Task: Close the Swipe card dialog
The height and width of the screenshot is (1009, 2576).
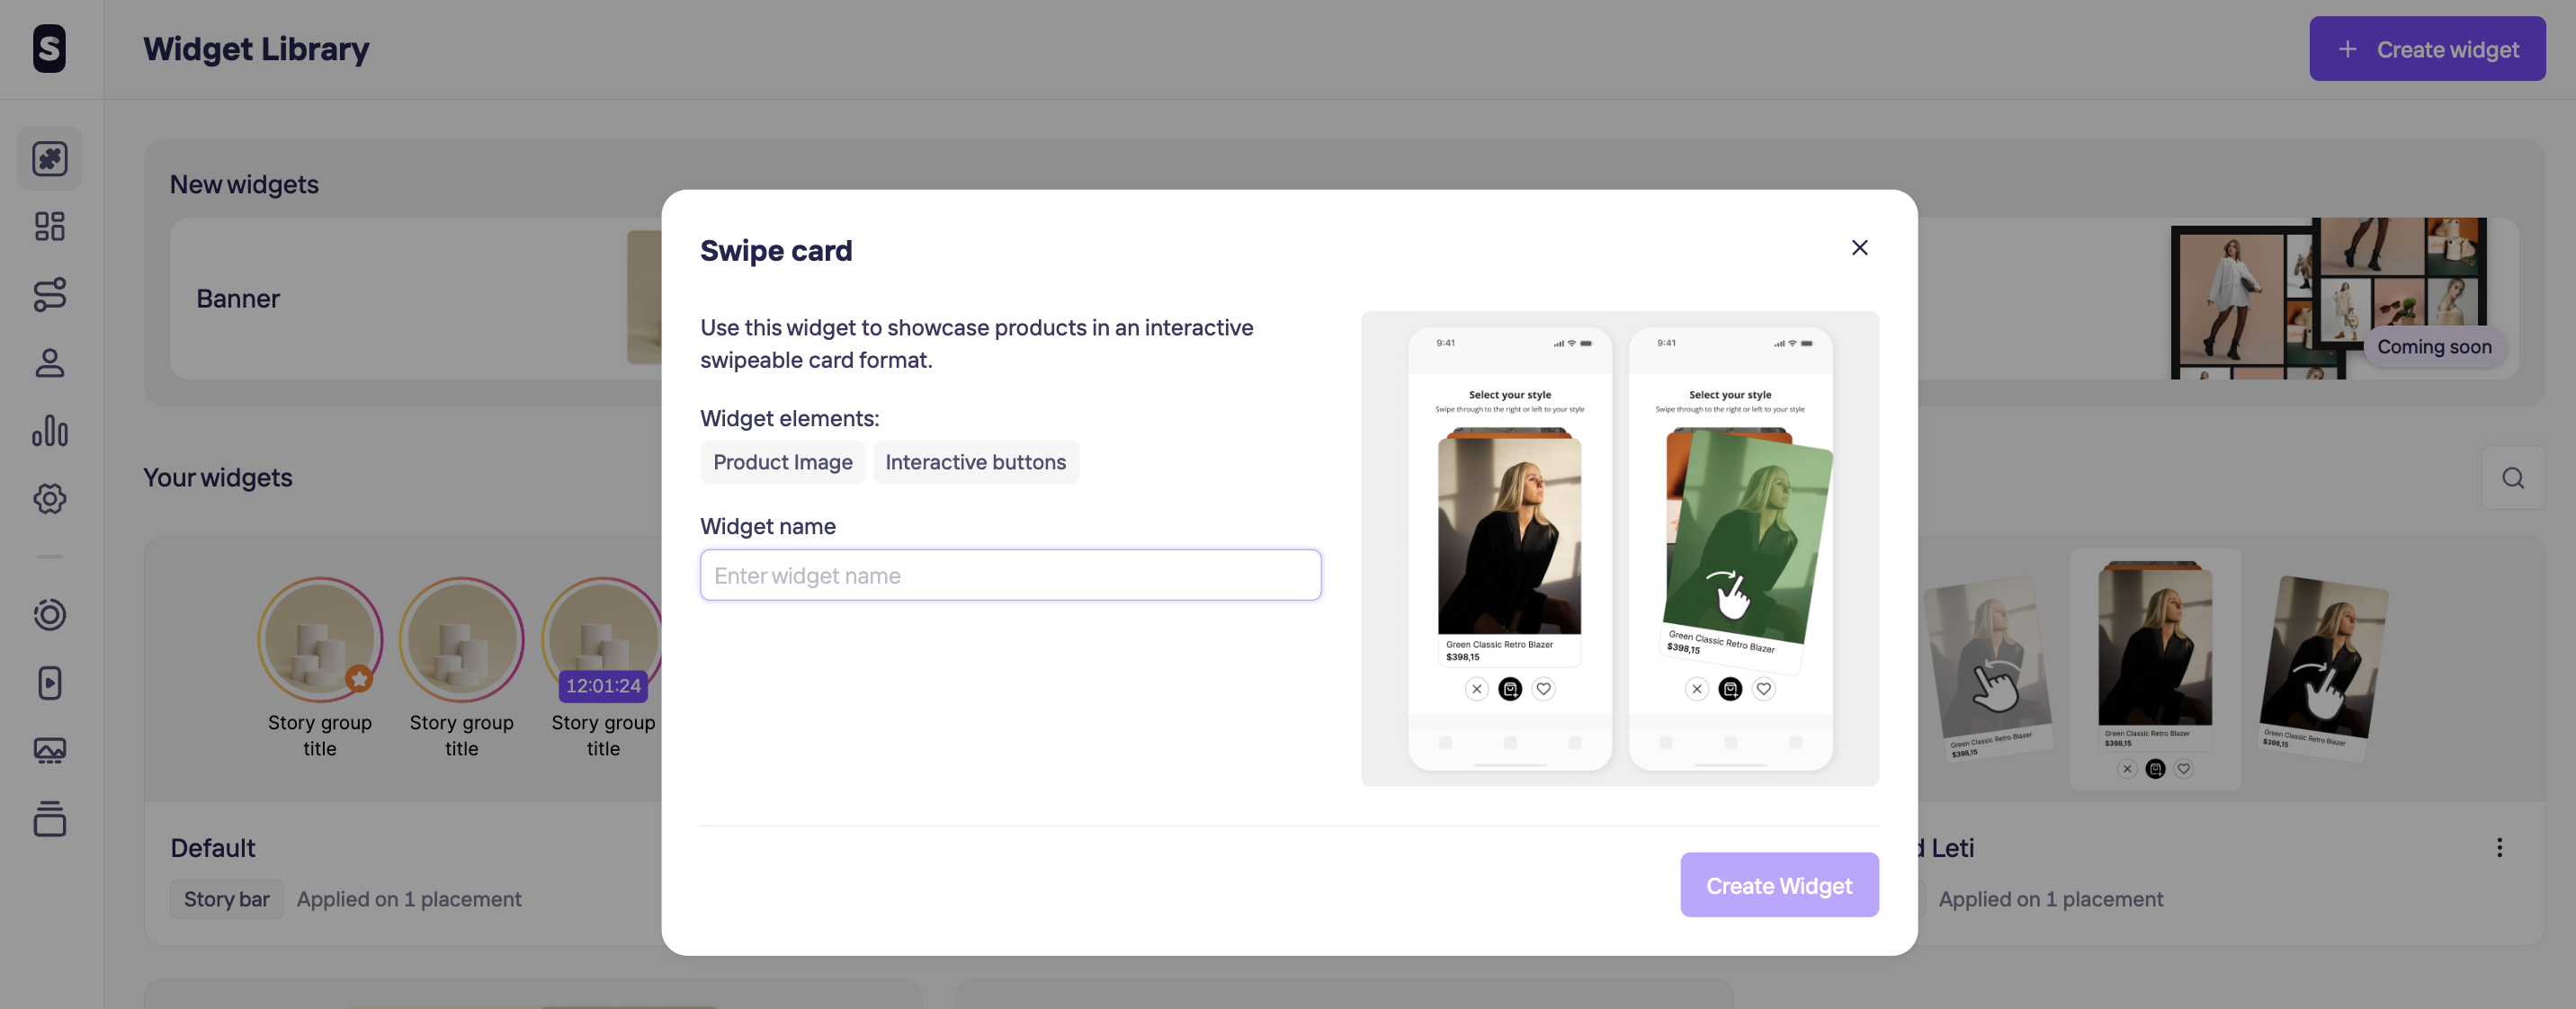Action: pos(1859,247)
